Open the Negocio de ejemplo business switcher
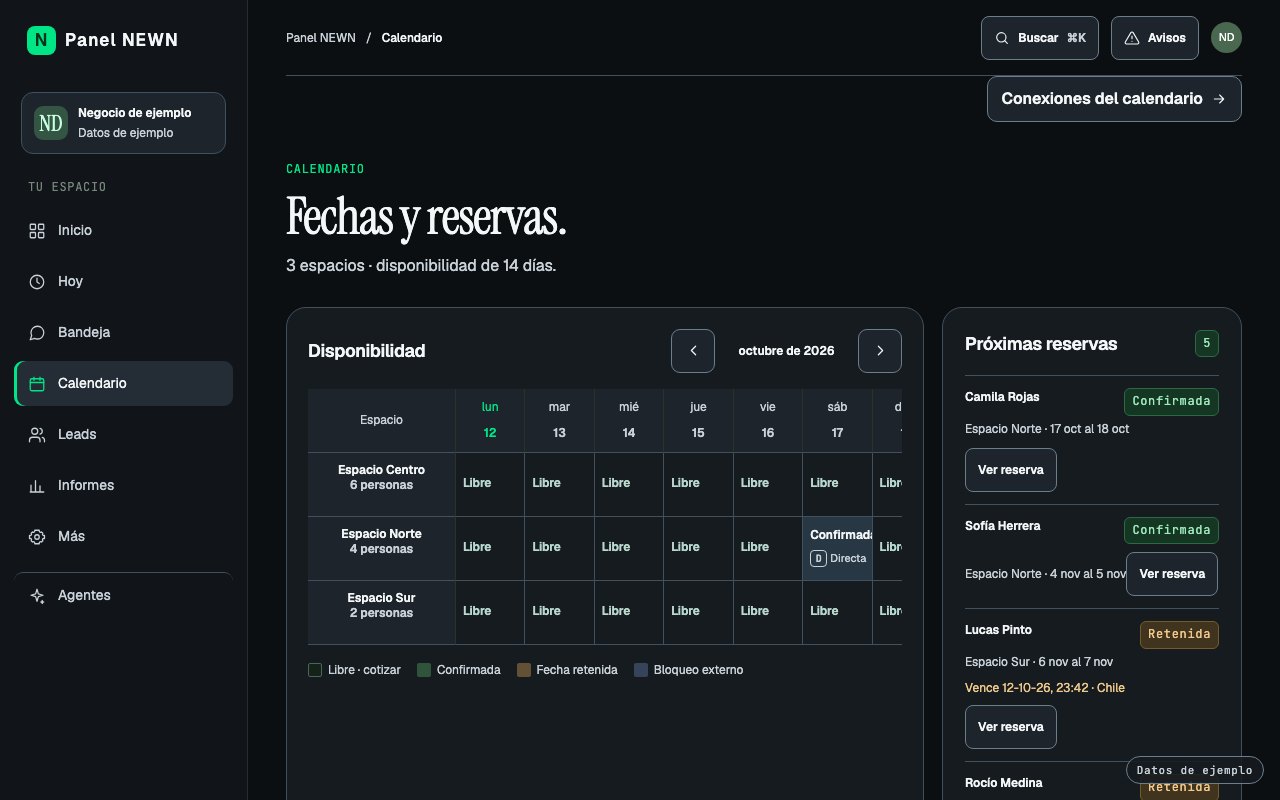Image resolution: width=1280 pixels, height=800 pixels. pos(123,123)
